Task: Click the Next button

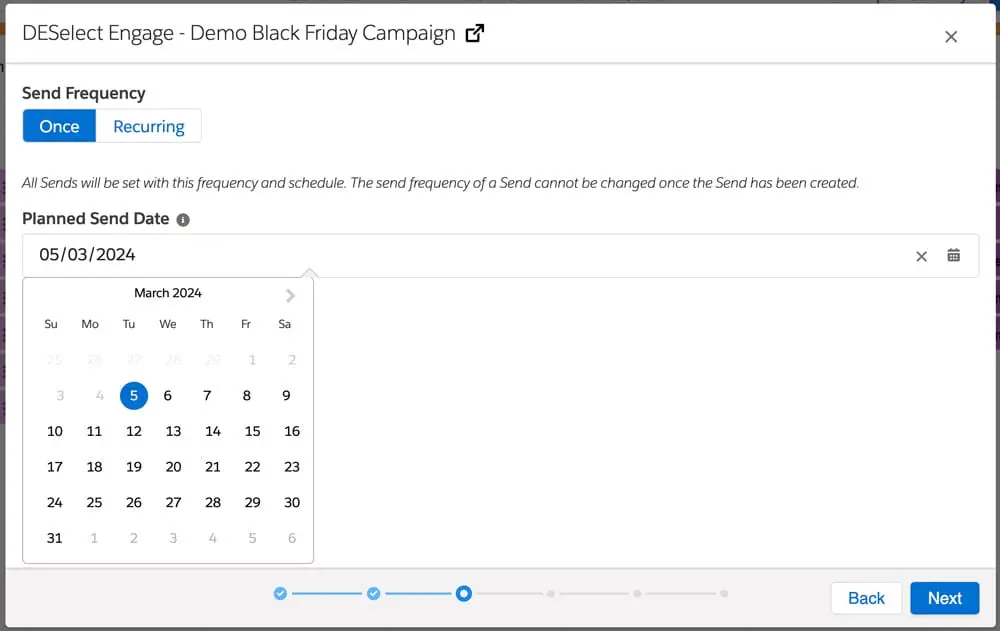Action: point(944,598)
